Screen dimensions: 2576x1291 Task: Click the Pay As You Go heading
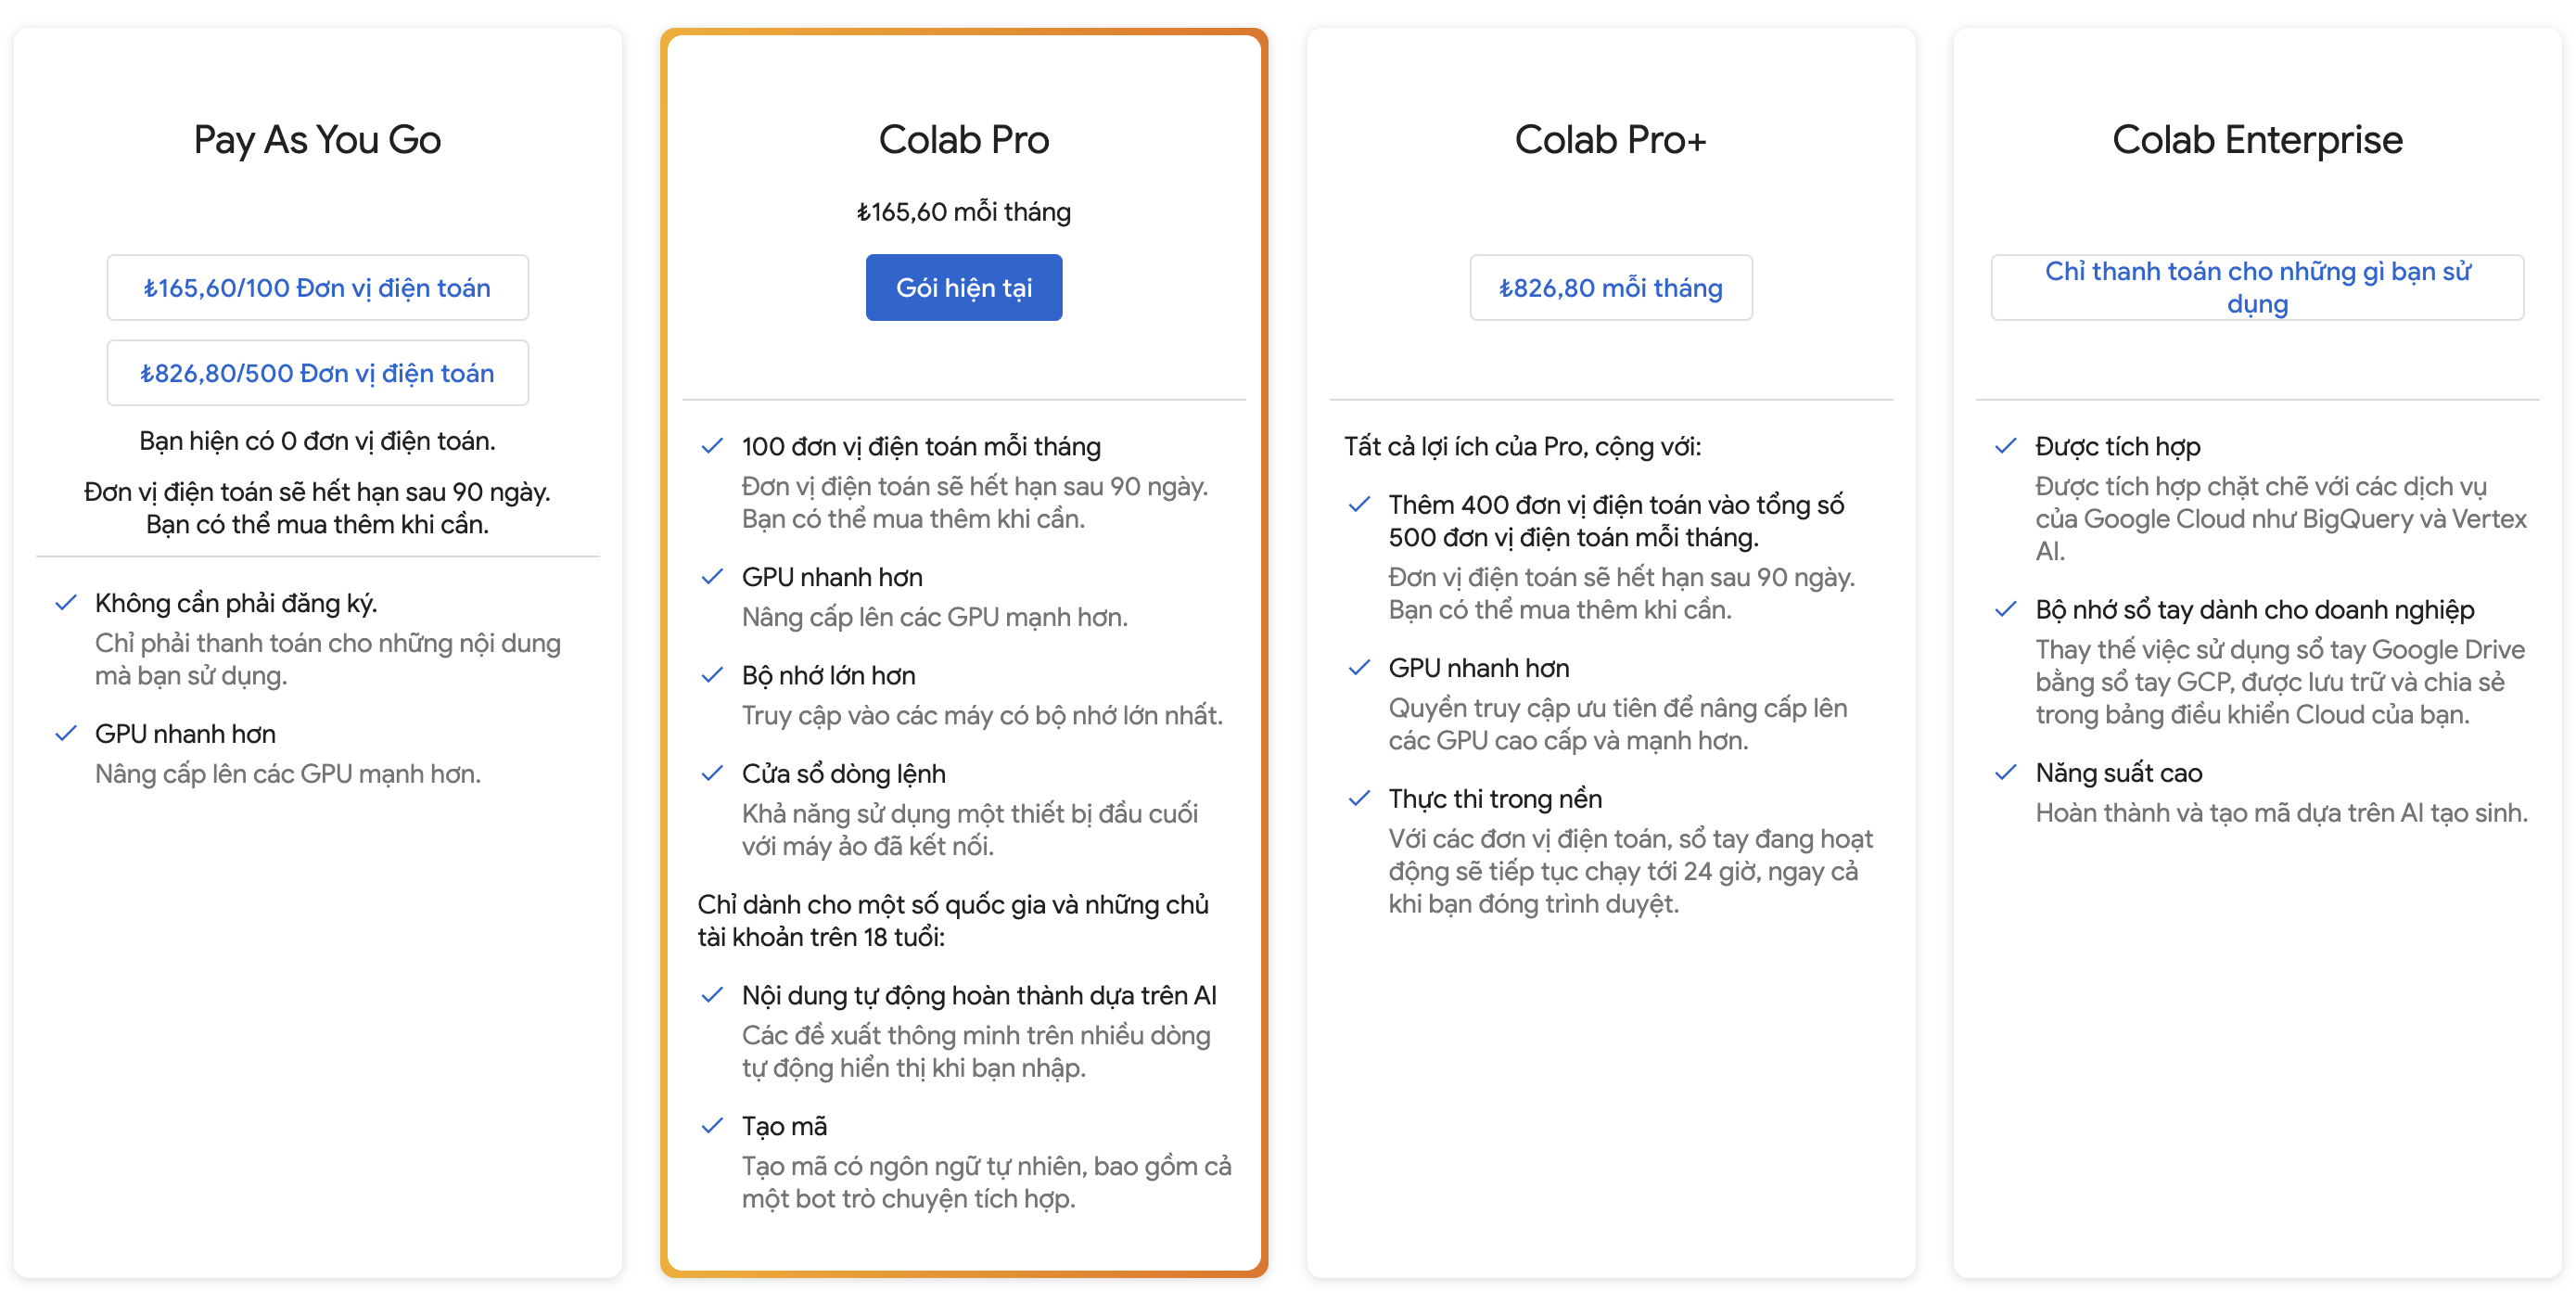point(317,140)
